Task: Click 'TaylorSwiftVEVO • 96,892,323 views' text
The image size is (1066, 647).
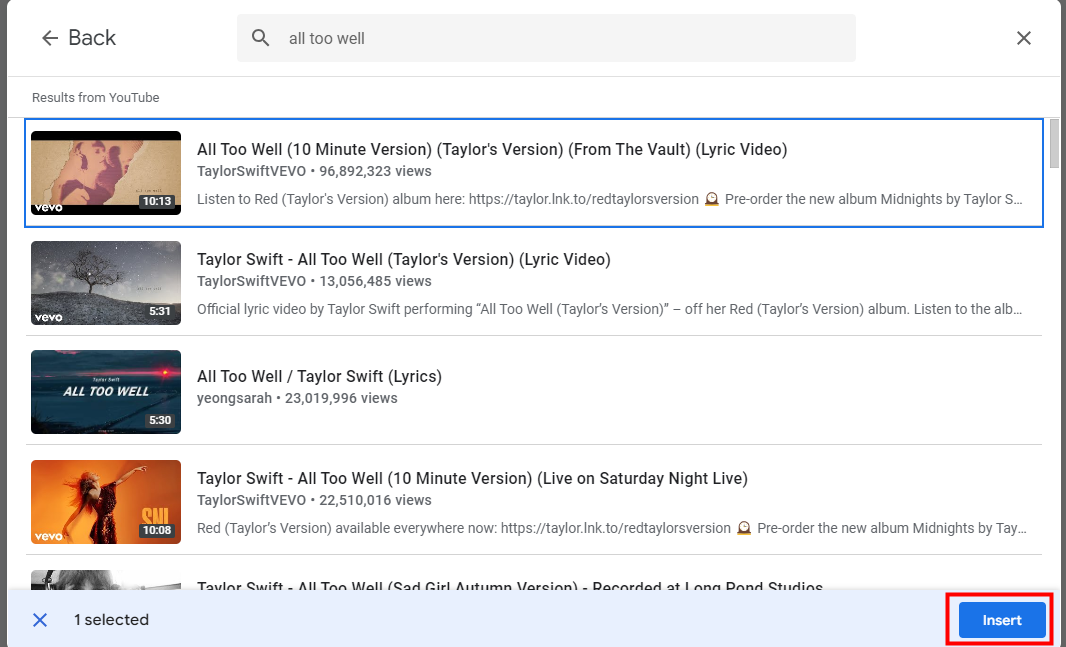Action: click(x=314, y=171)
